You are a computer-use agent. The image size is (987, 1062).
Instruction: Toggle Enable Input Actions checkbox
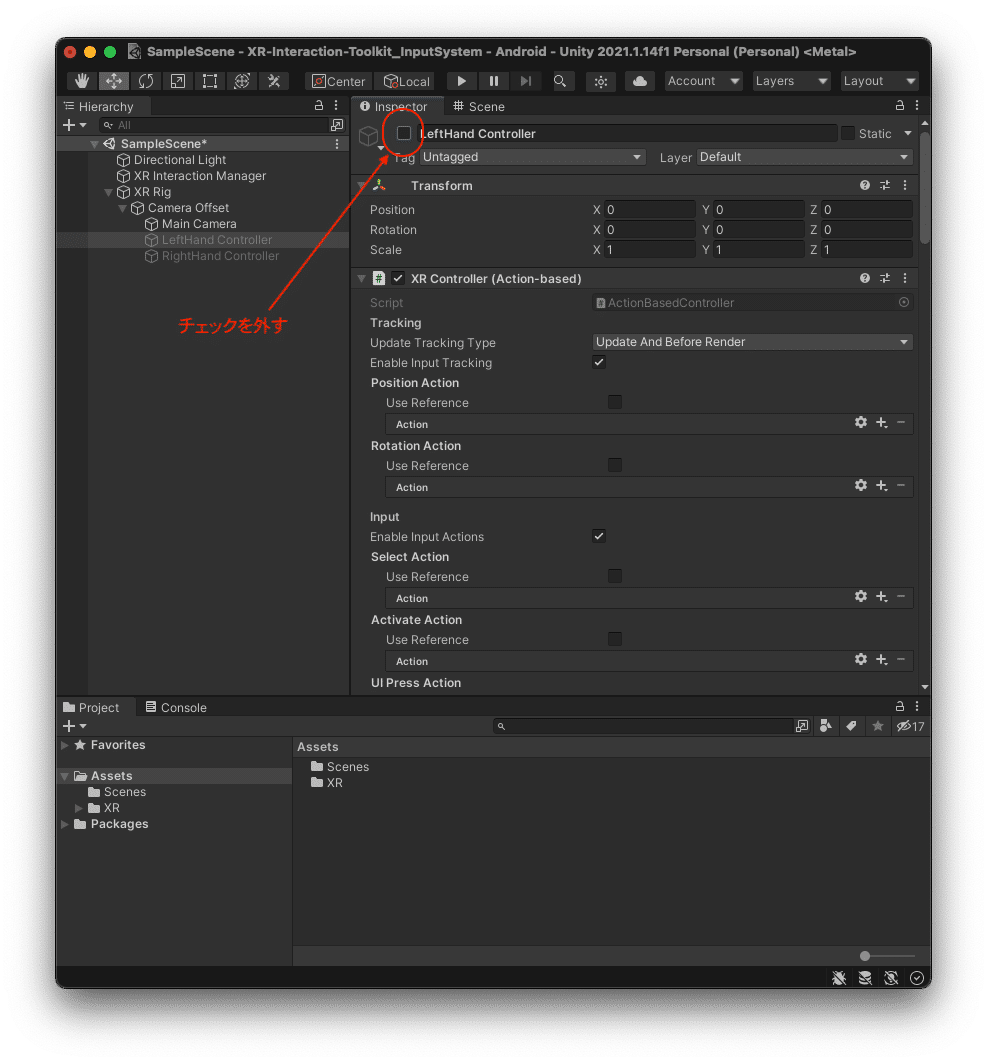tap(599, 536)
